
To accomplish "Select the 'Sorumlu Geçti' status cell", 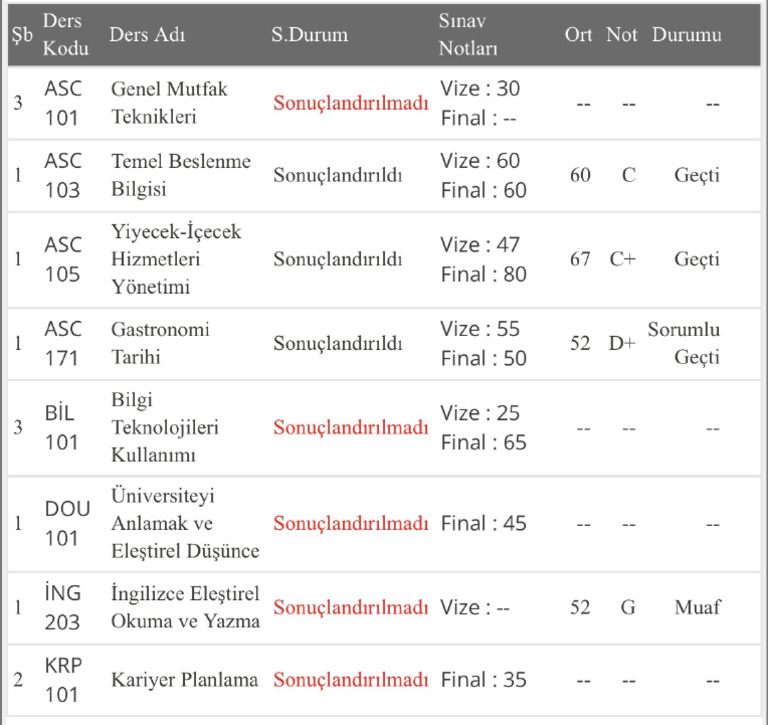I will click(684, 343).
